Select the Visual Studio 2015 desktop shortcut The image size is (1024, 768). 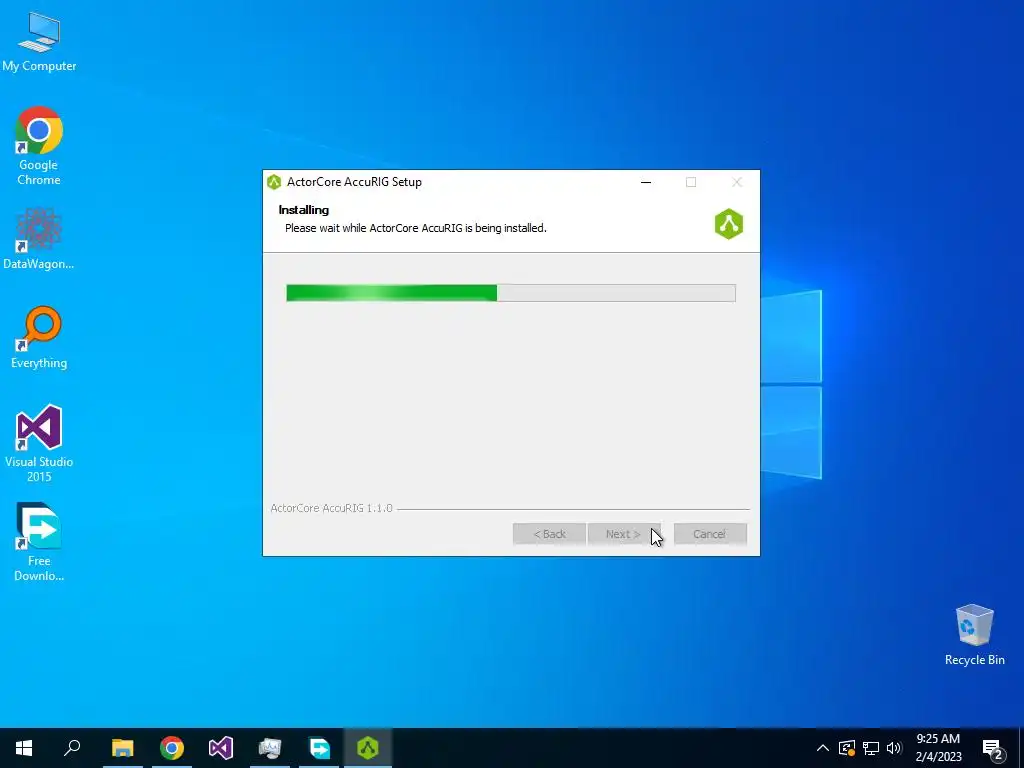[39, 443]
